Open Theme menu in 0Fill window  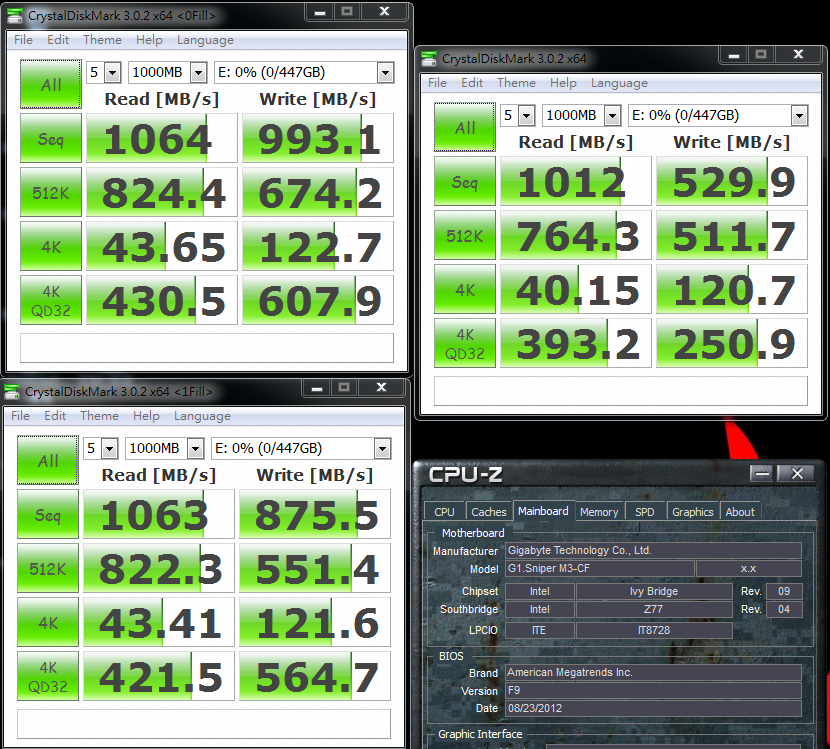(102, 40)
